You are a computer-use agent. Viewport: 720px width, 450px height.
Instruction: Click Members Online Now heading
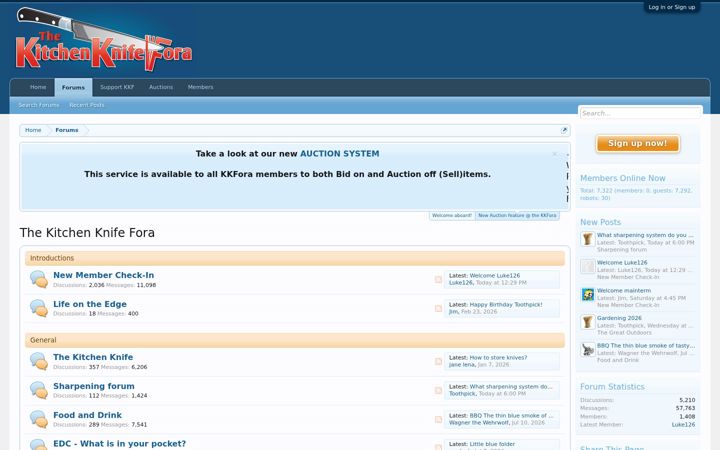point(623,178)
